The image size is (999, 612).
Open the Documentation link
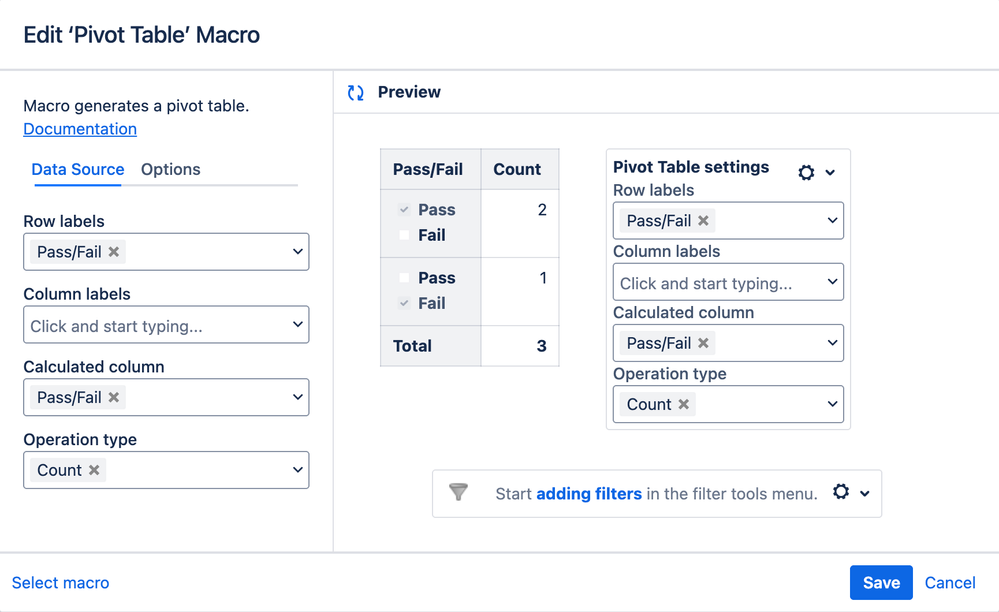80,129
